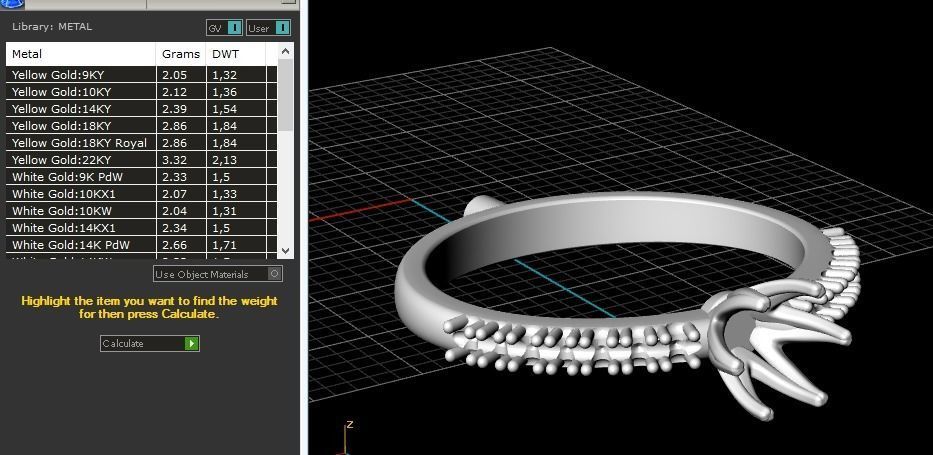Click the Calculate button

[149, 343]
